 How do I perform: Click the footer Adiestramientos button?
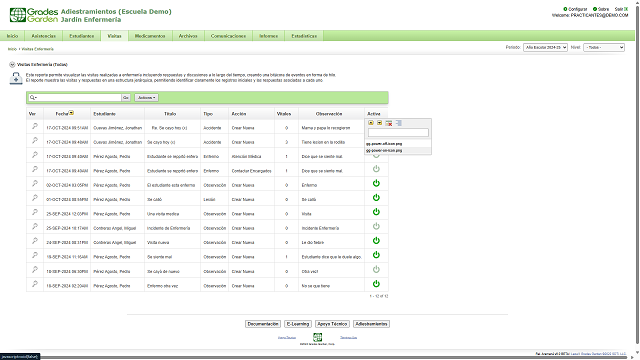(371, 324)
